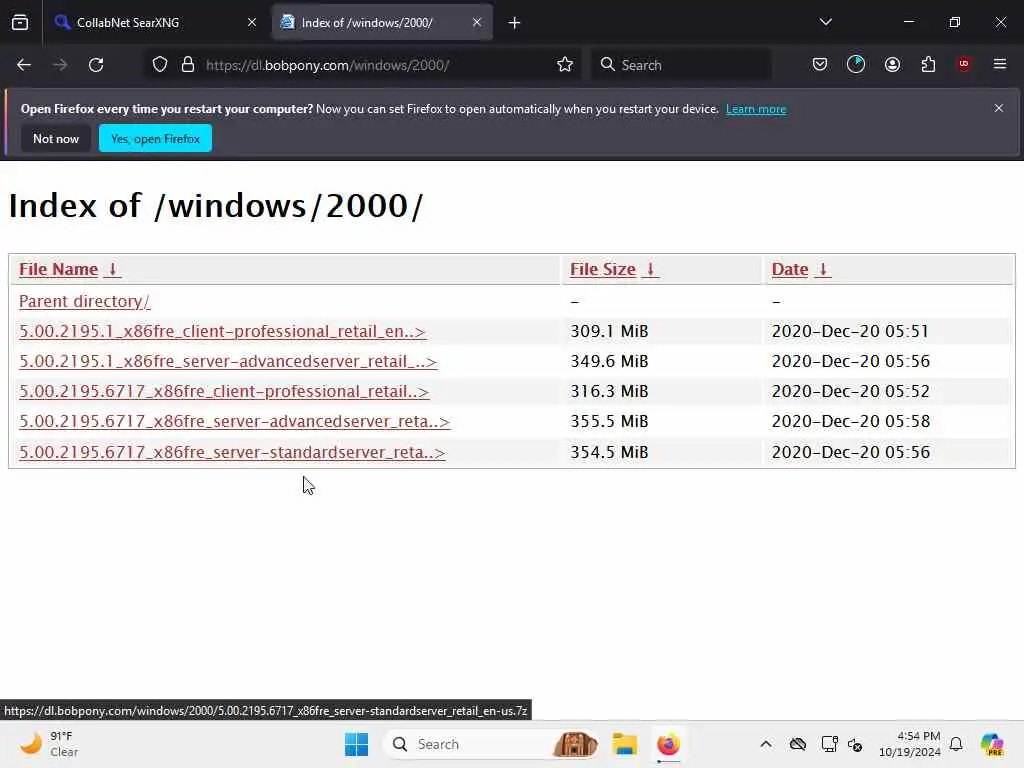Click Yes, open Firefox button
The image size is (1024, 768).
(155, 138)
